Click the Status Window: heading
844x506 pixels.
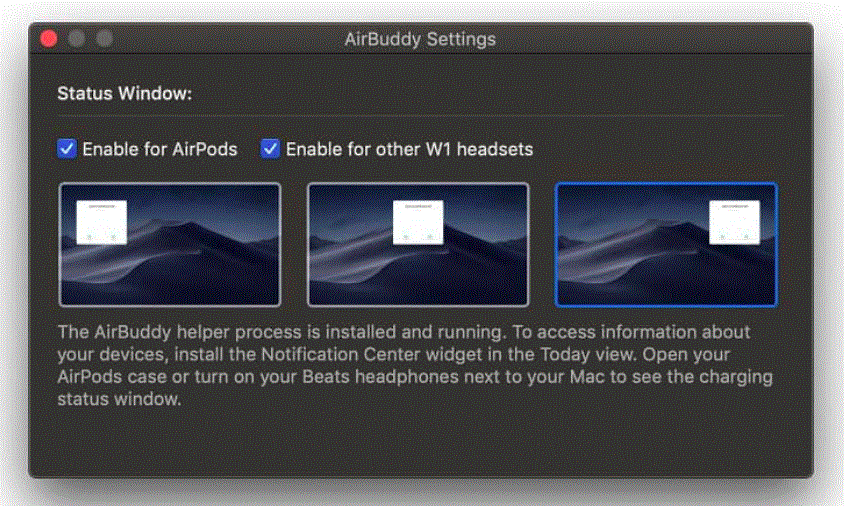click(x=124, y=93)
